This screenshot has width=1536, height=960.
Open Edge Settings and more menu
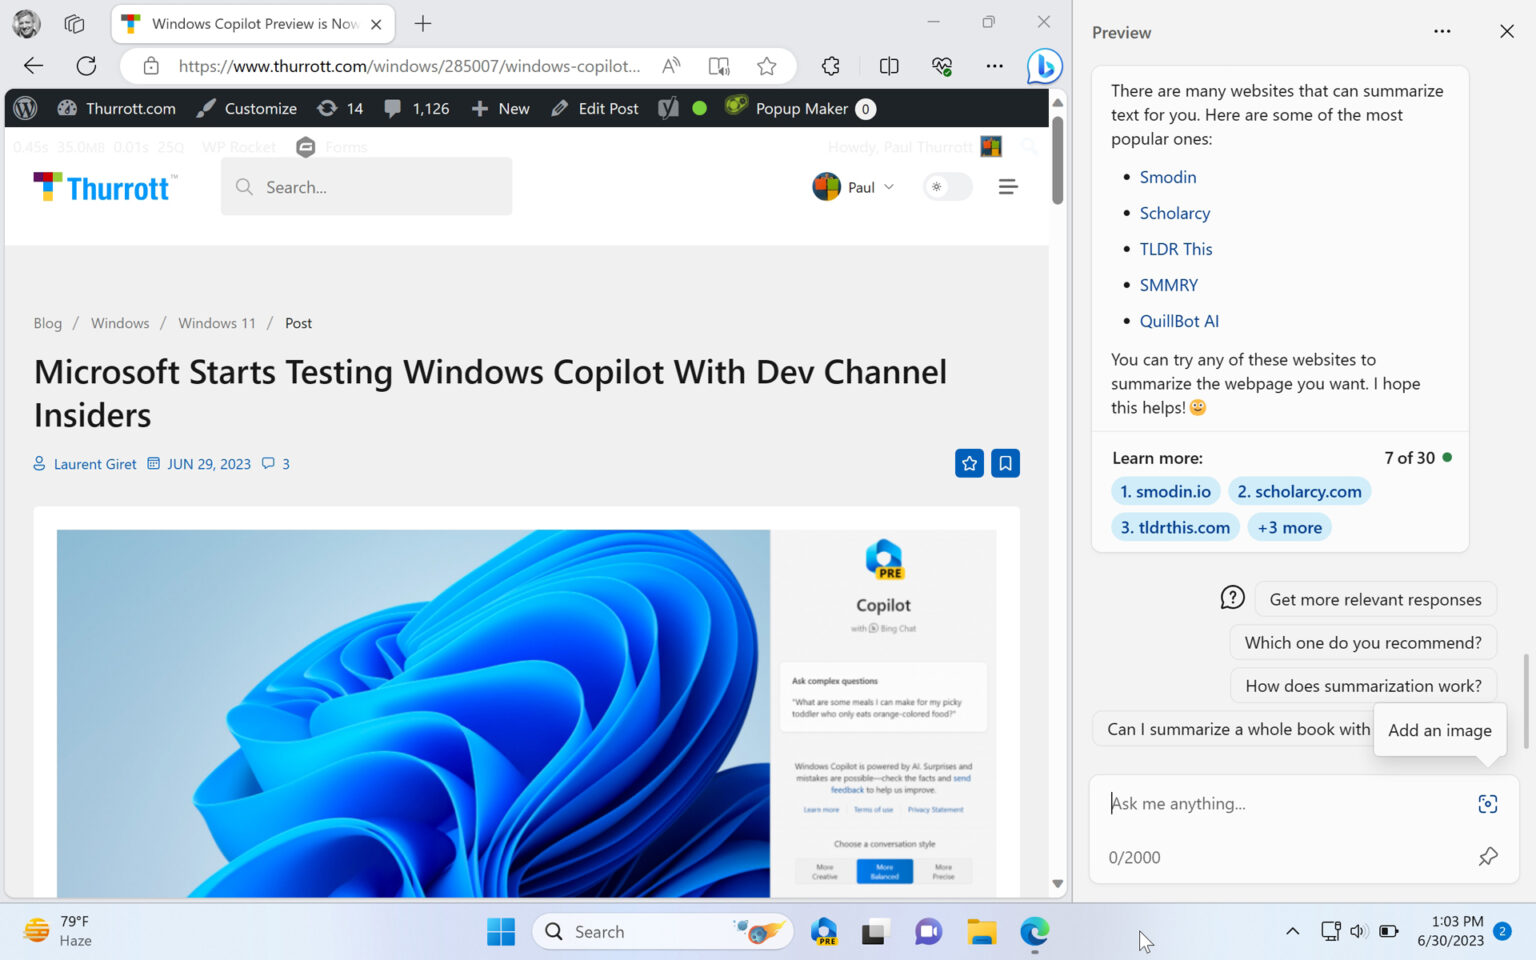994,66
